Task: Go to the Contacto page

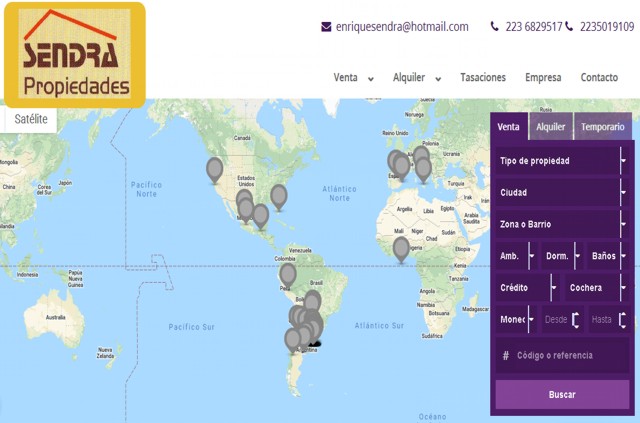Action: coord(599,78)
